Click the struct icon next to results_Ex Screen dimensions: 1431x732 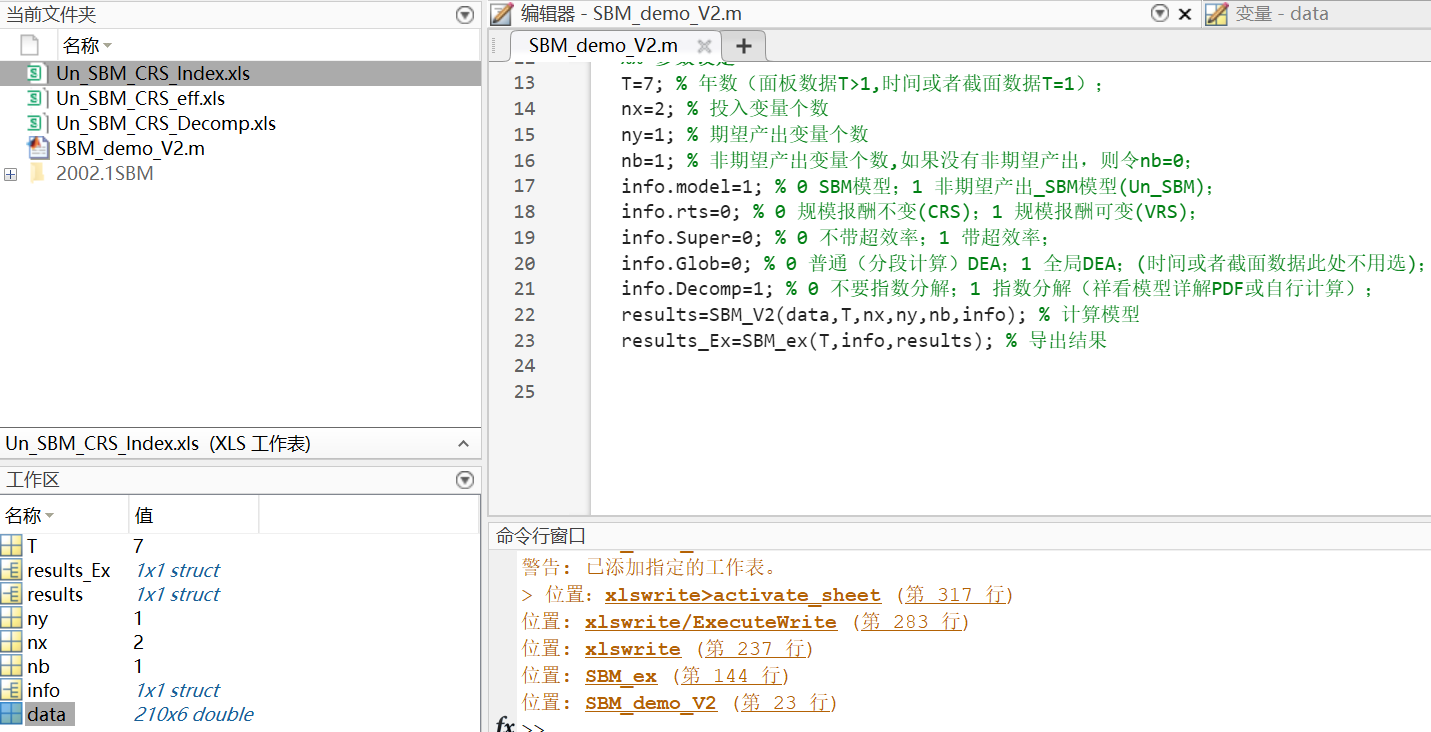point(11,570)
